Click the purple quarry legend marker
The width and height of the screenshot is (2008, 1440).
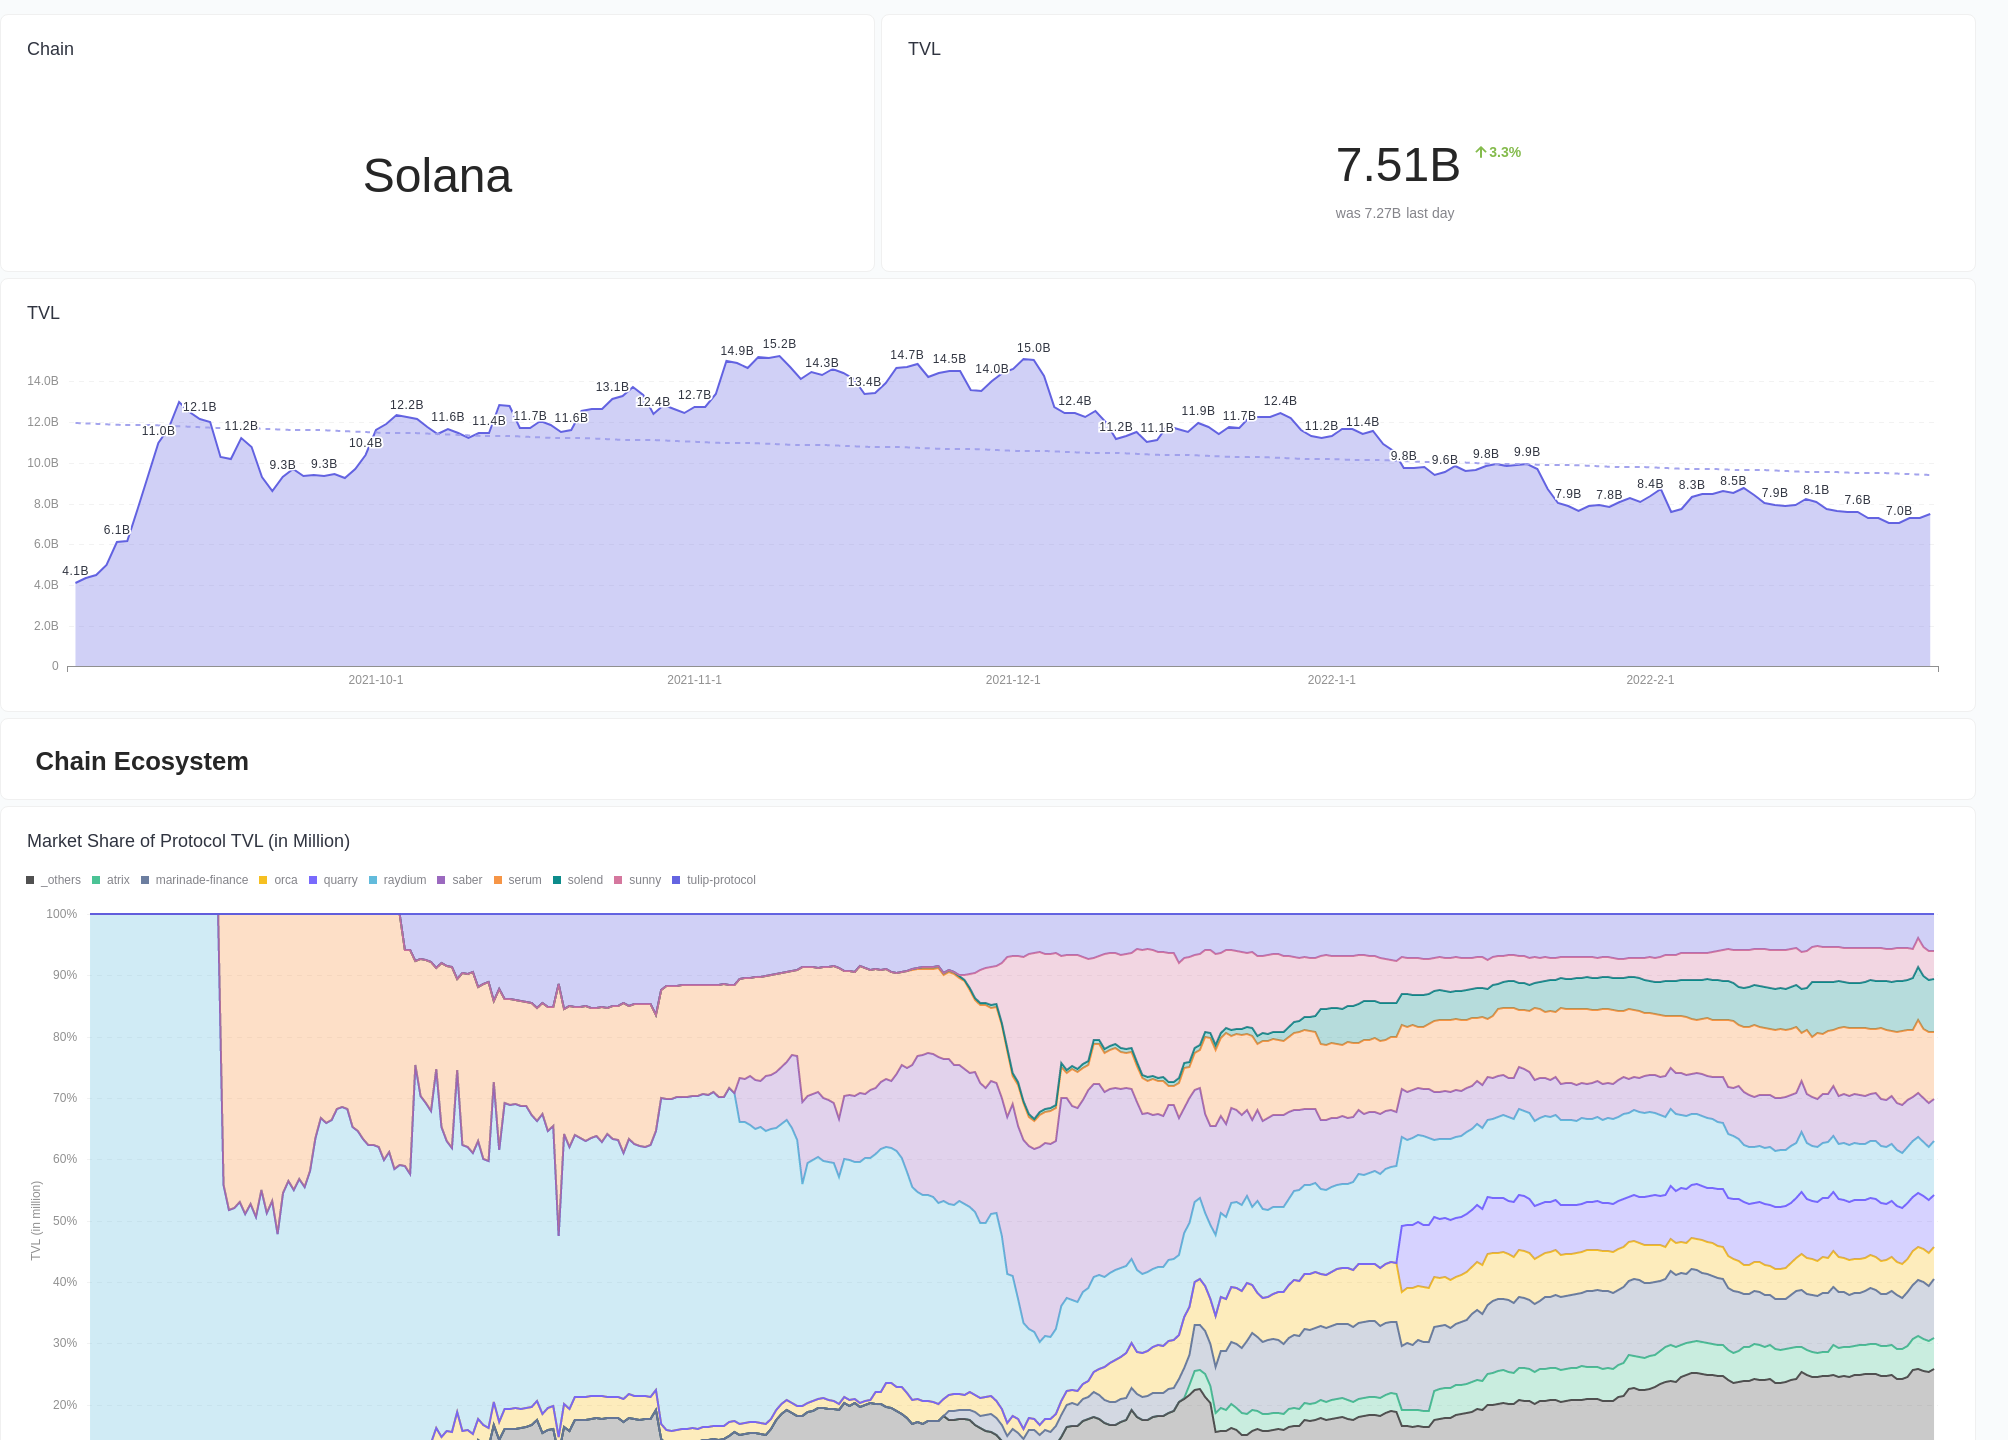(313, 880)
